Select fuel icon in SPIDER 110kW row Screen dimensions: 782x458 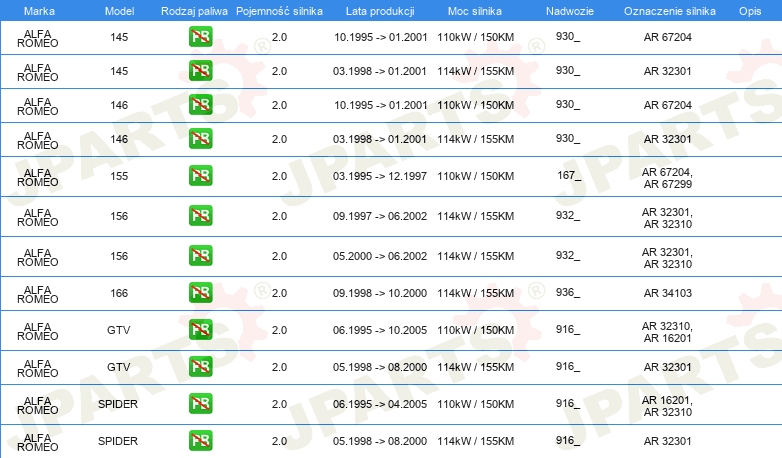point(200,404)
